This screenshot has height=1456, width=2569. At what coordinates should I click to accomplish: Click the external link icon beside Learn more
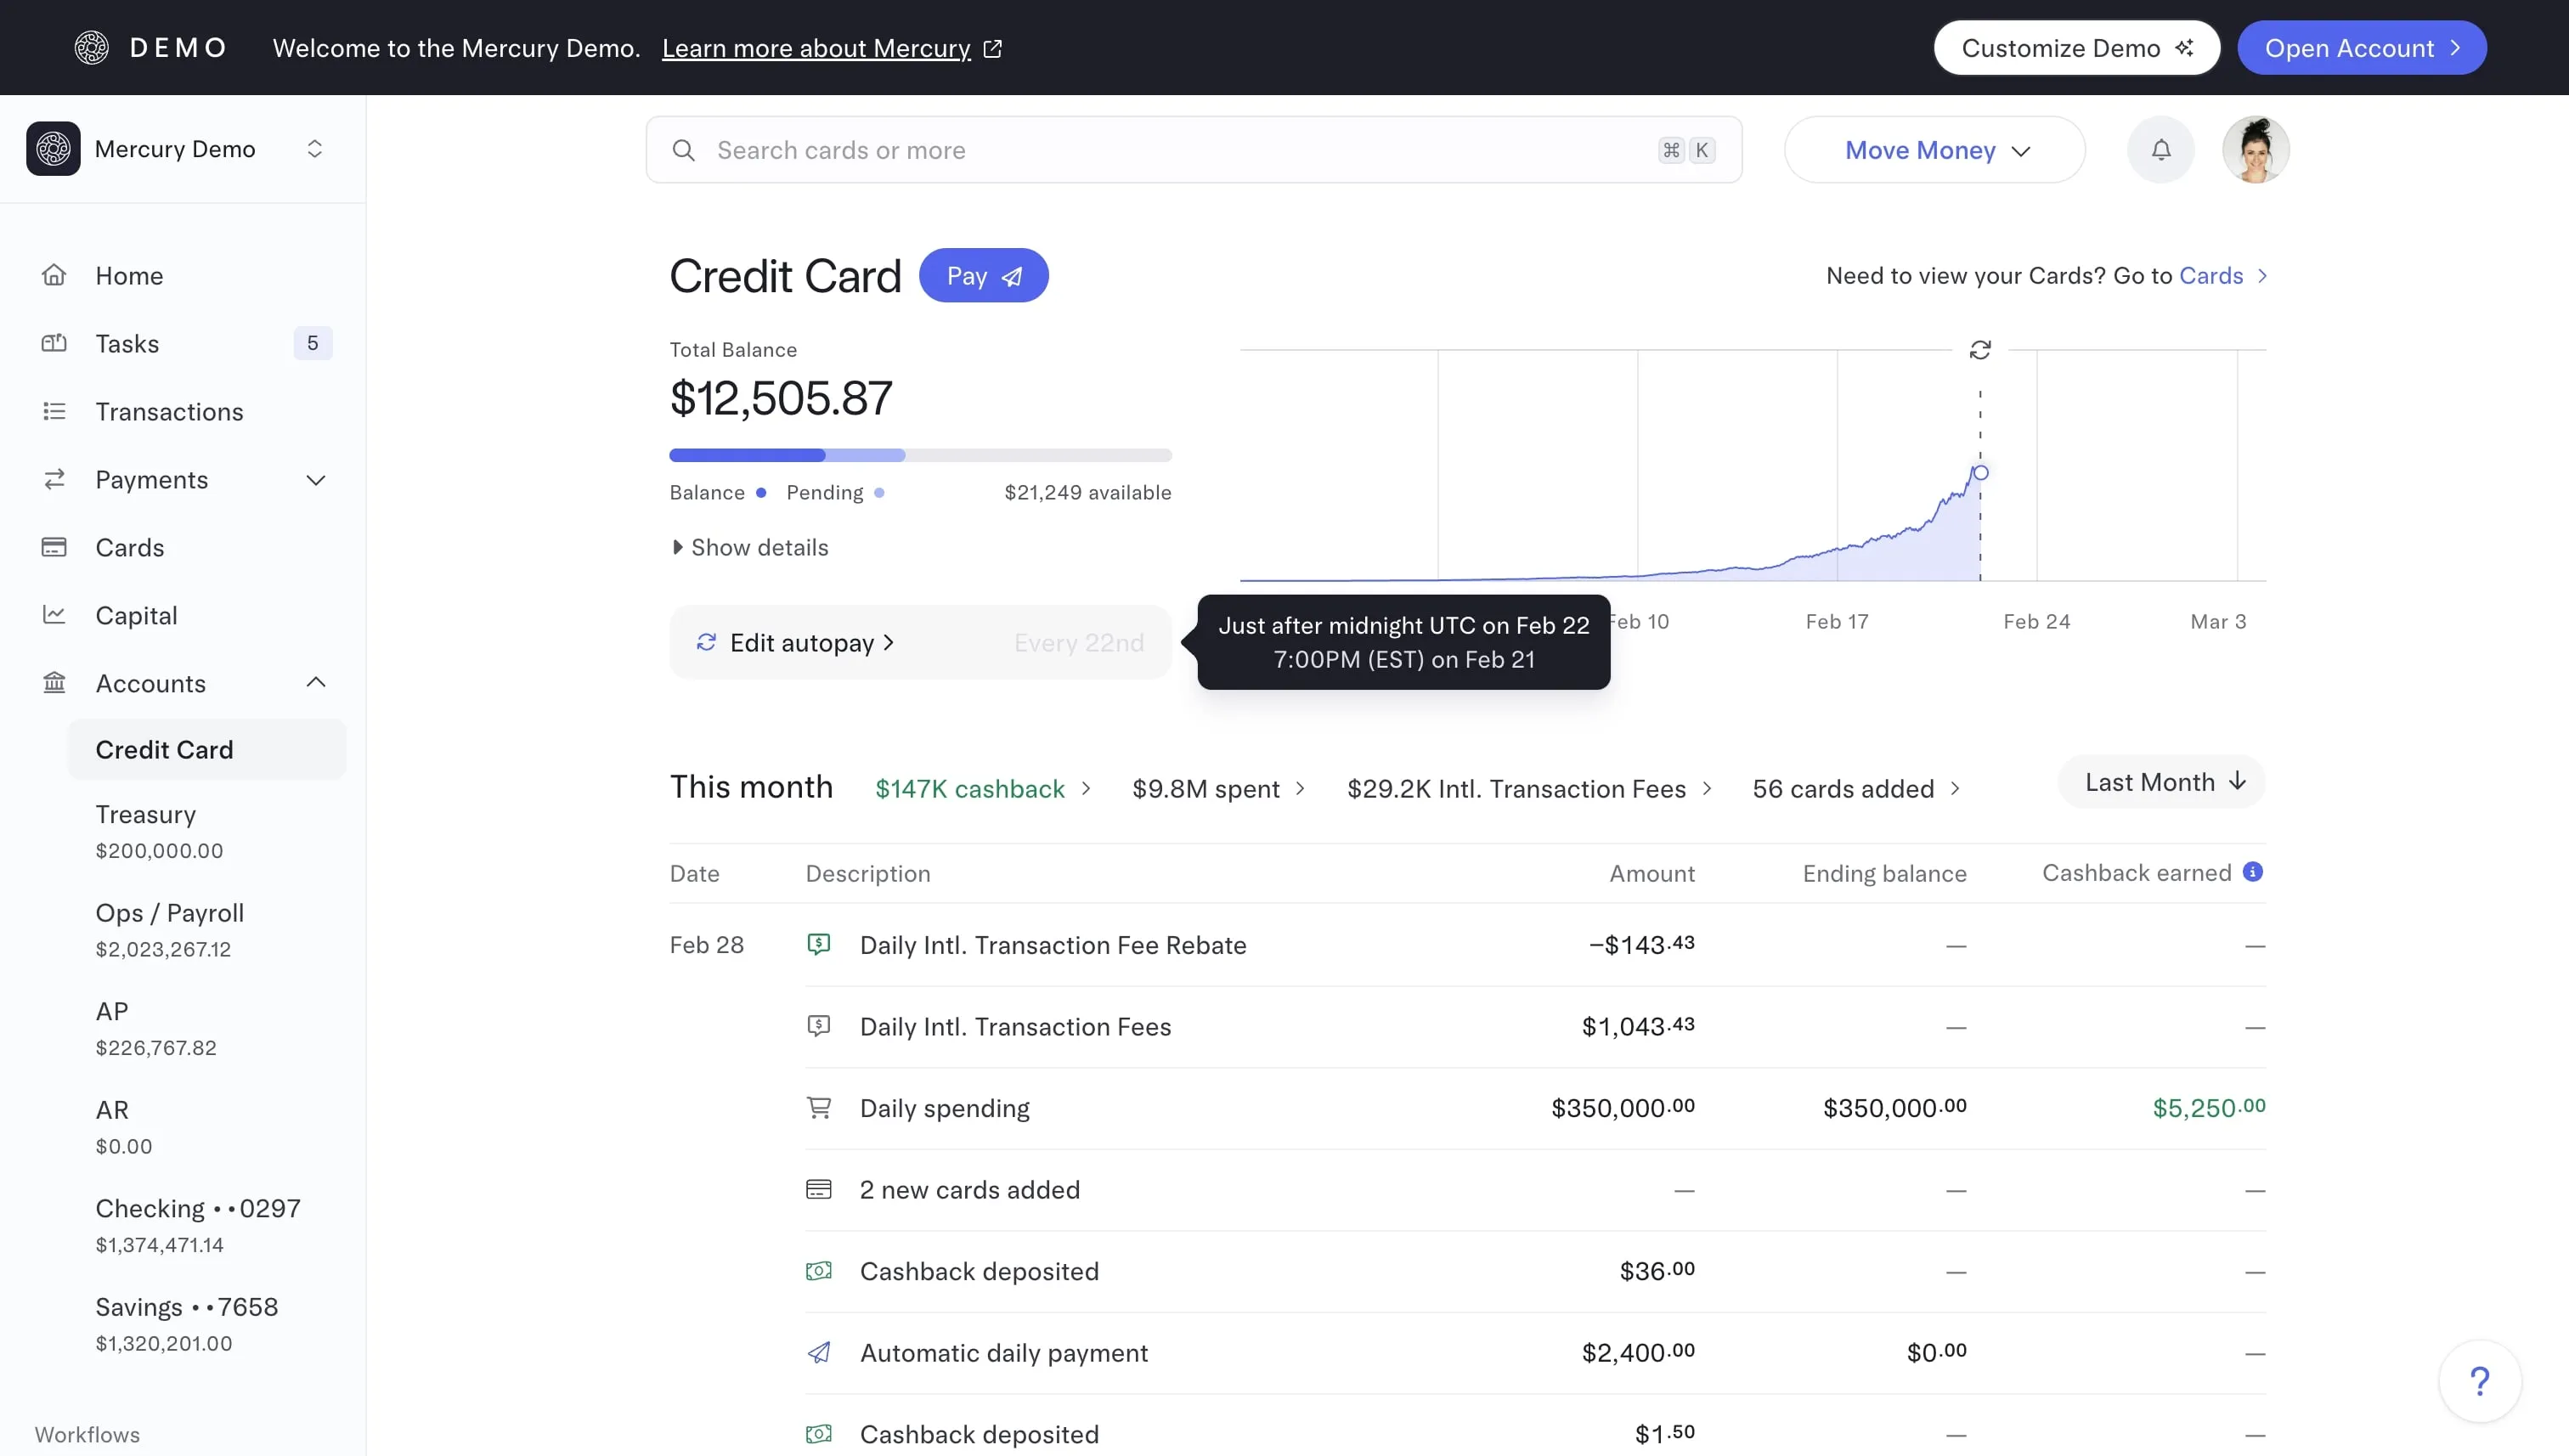[x=993, y=48]
